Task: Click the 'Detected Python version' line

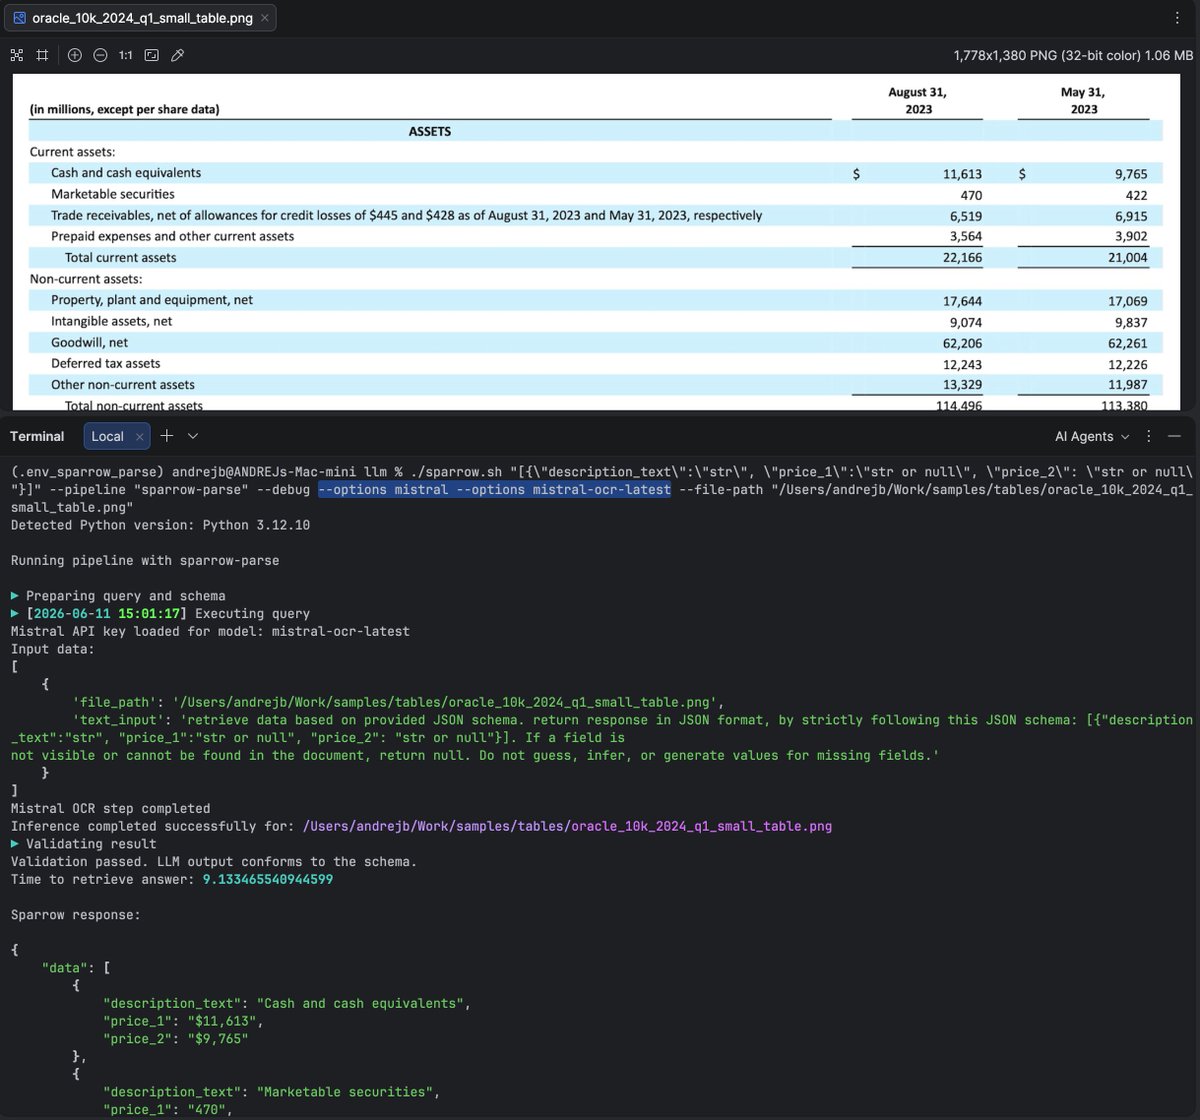Action: coord(160,524)
